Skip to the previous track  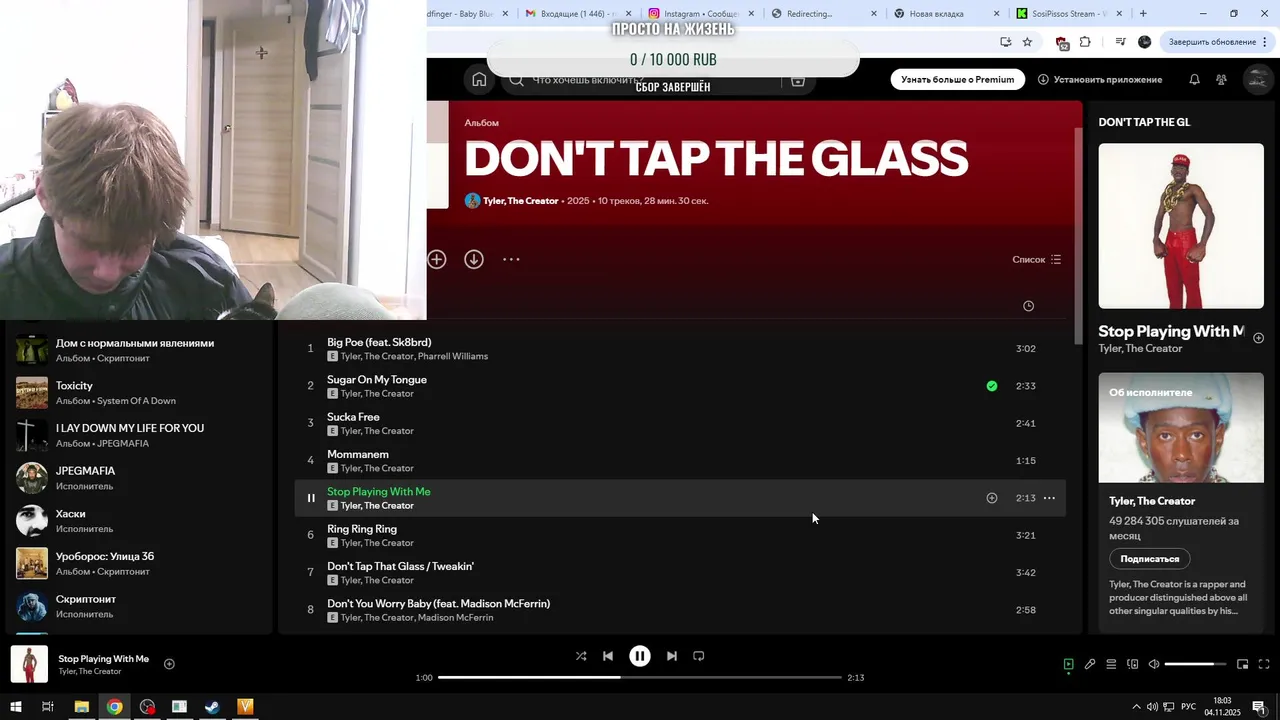(x=608, y=656)
